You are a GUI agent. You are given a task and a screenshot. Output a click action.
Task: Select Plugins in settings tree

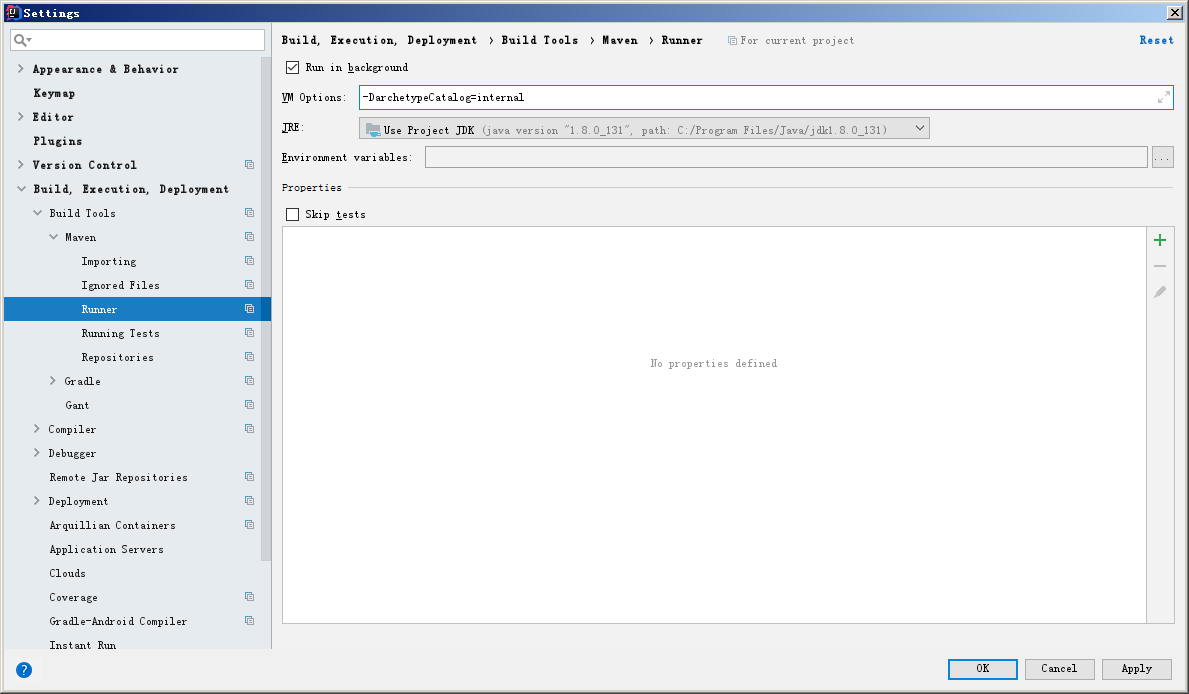58,141
